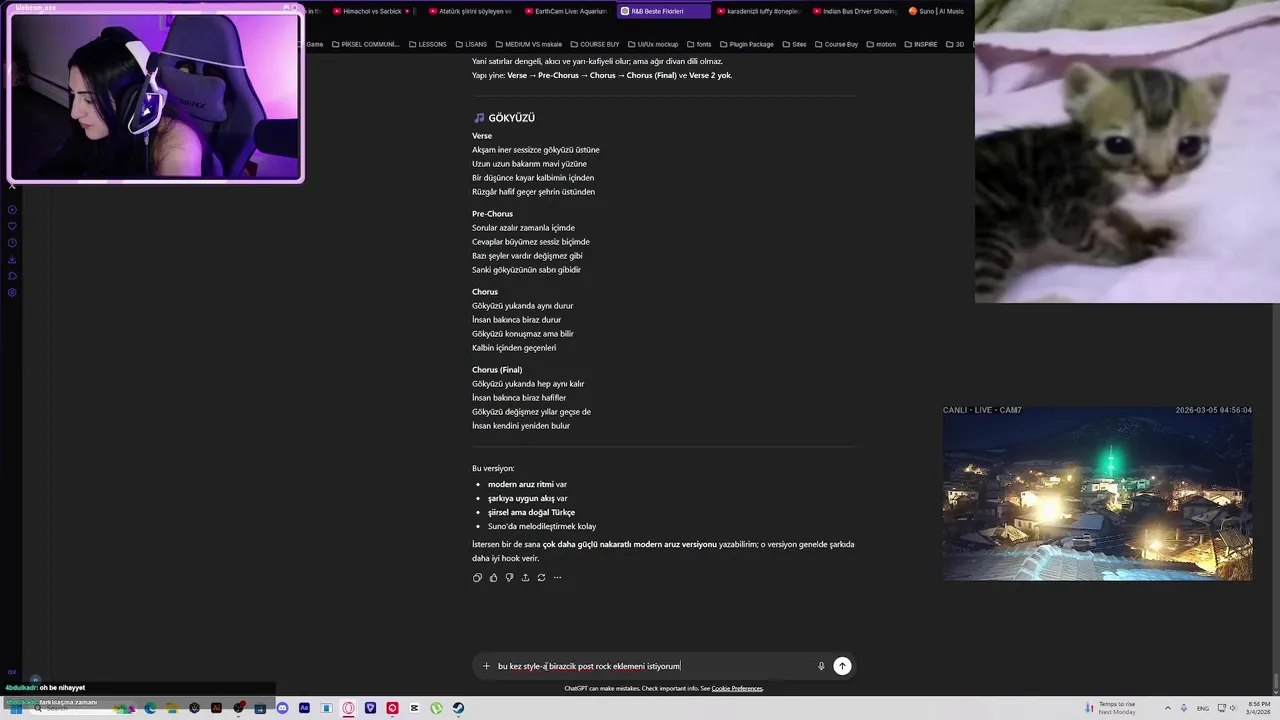Give the response a thumbs up
This screenshot has height=720, width=1280.
[x=493, y=577]
